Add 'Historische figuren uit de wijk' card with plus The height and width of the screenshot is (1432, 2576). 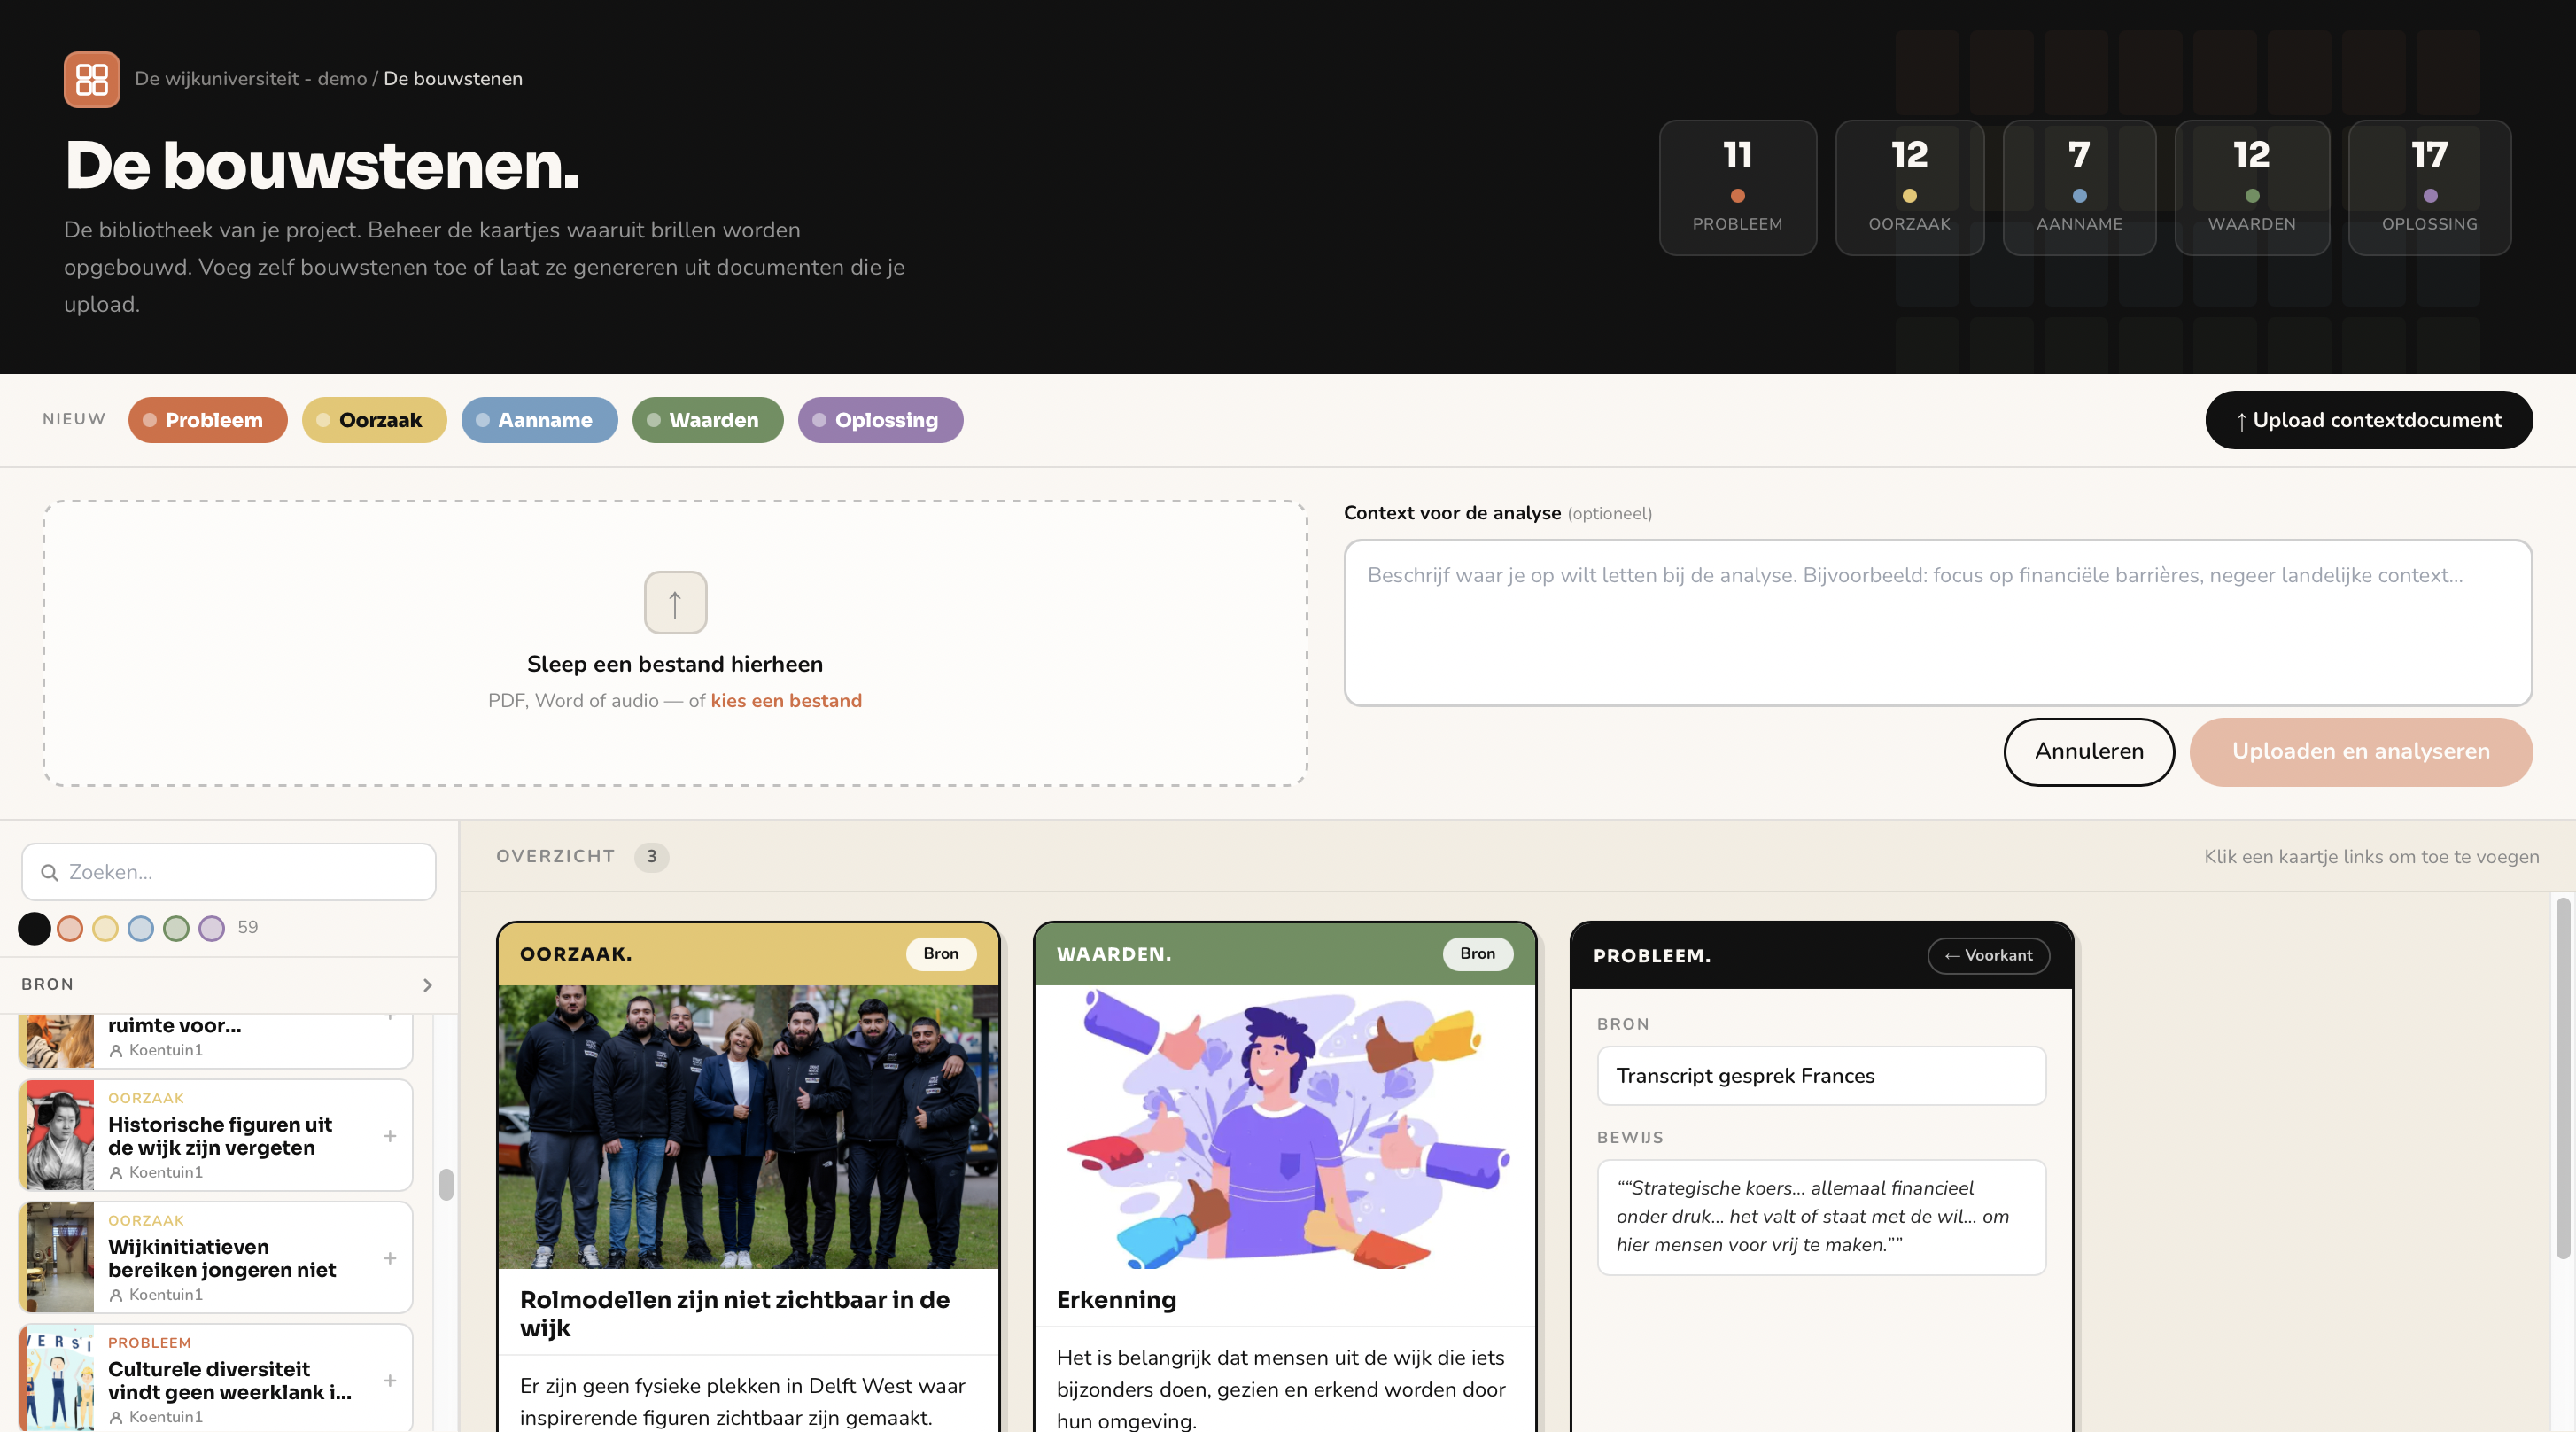click(x=390, y=1136)
